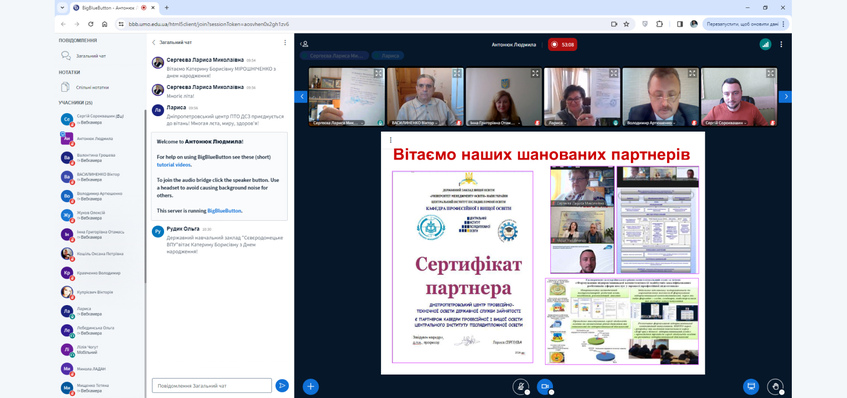The width and height of the screenshot is (847, 398).
Task: Open the tutorial videos link
Action: click(x=173, y=165)
